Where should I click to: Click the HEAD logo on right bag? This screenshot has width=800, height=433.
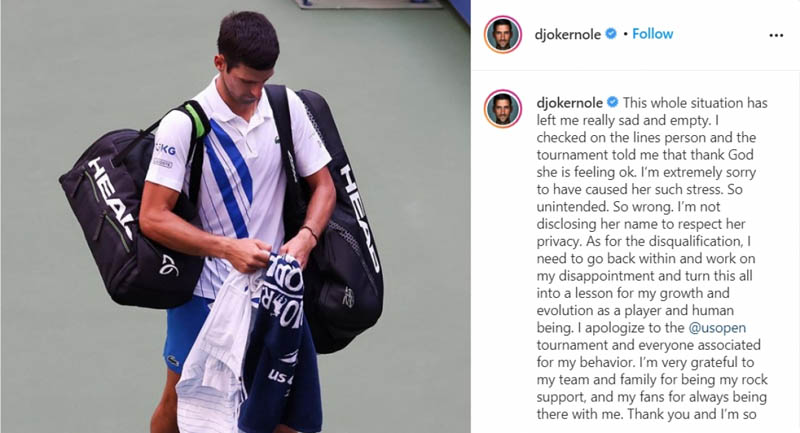click(360, 217)
